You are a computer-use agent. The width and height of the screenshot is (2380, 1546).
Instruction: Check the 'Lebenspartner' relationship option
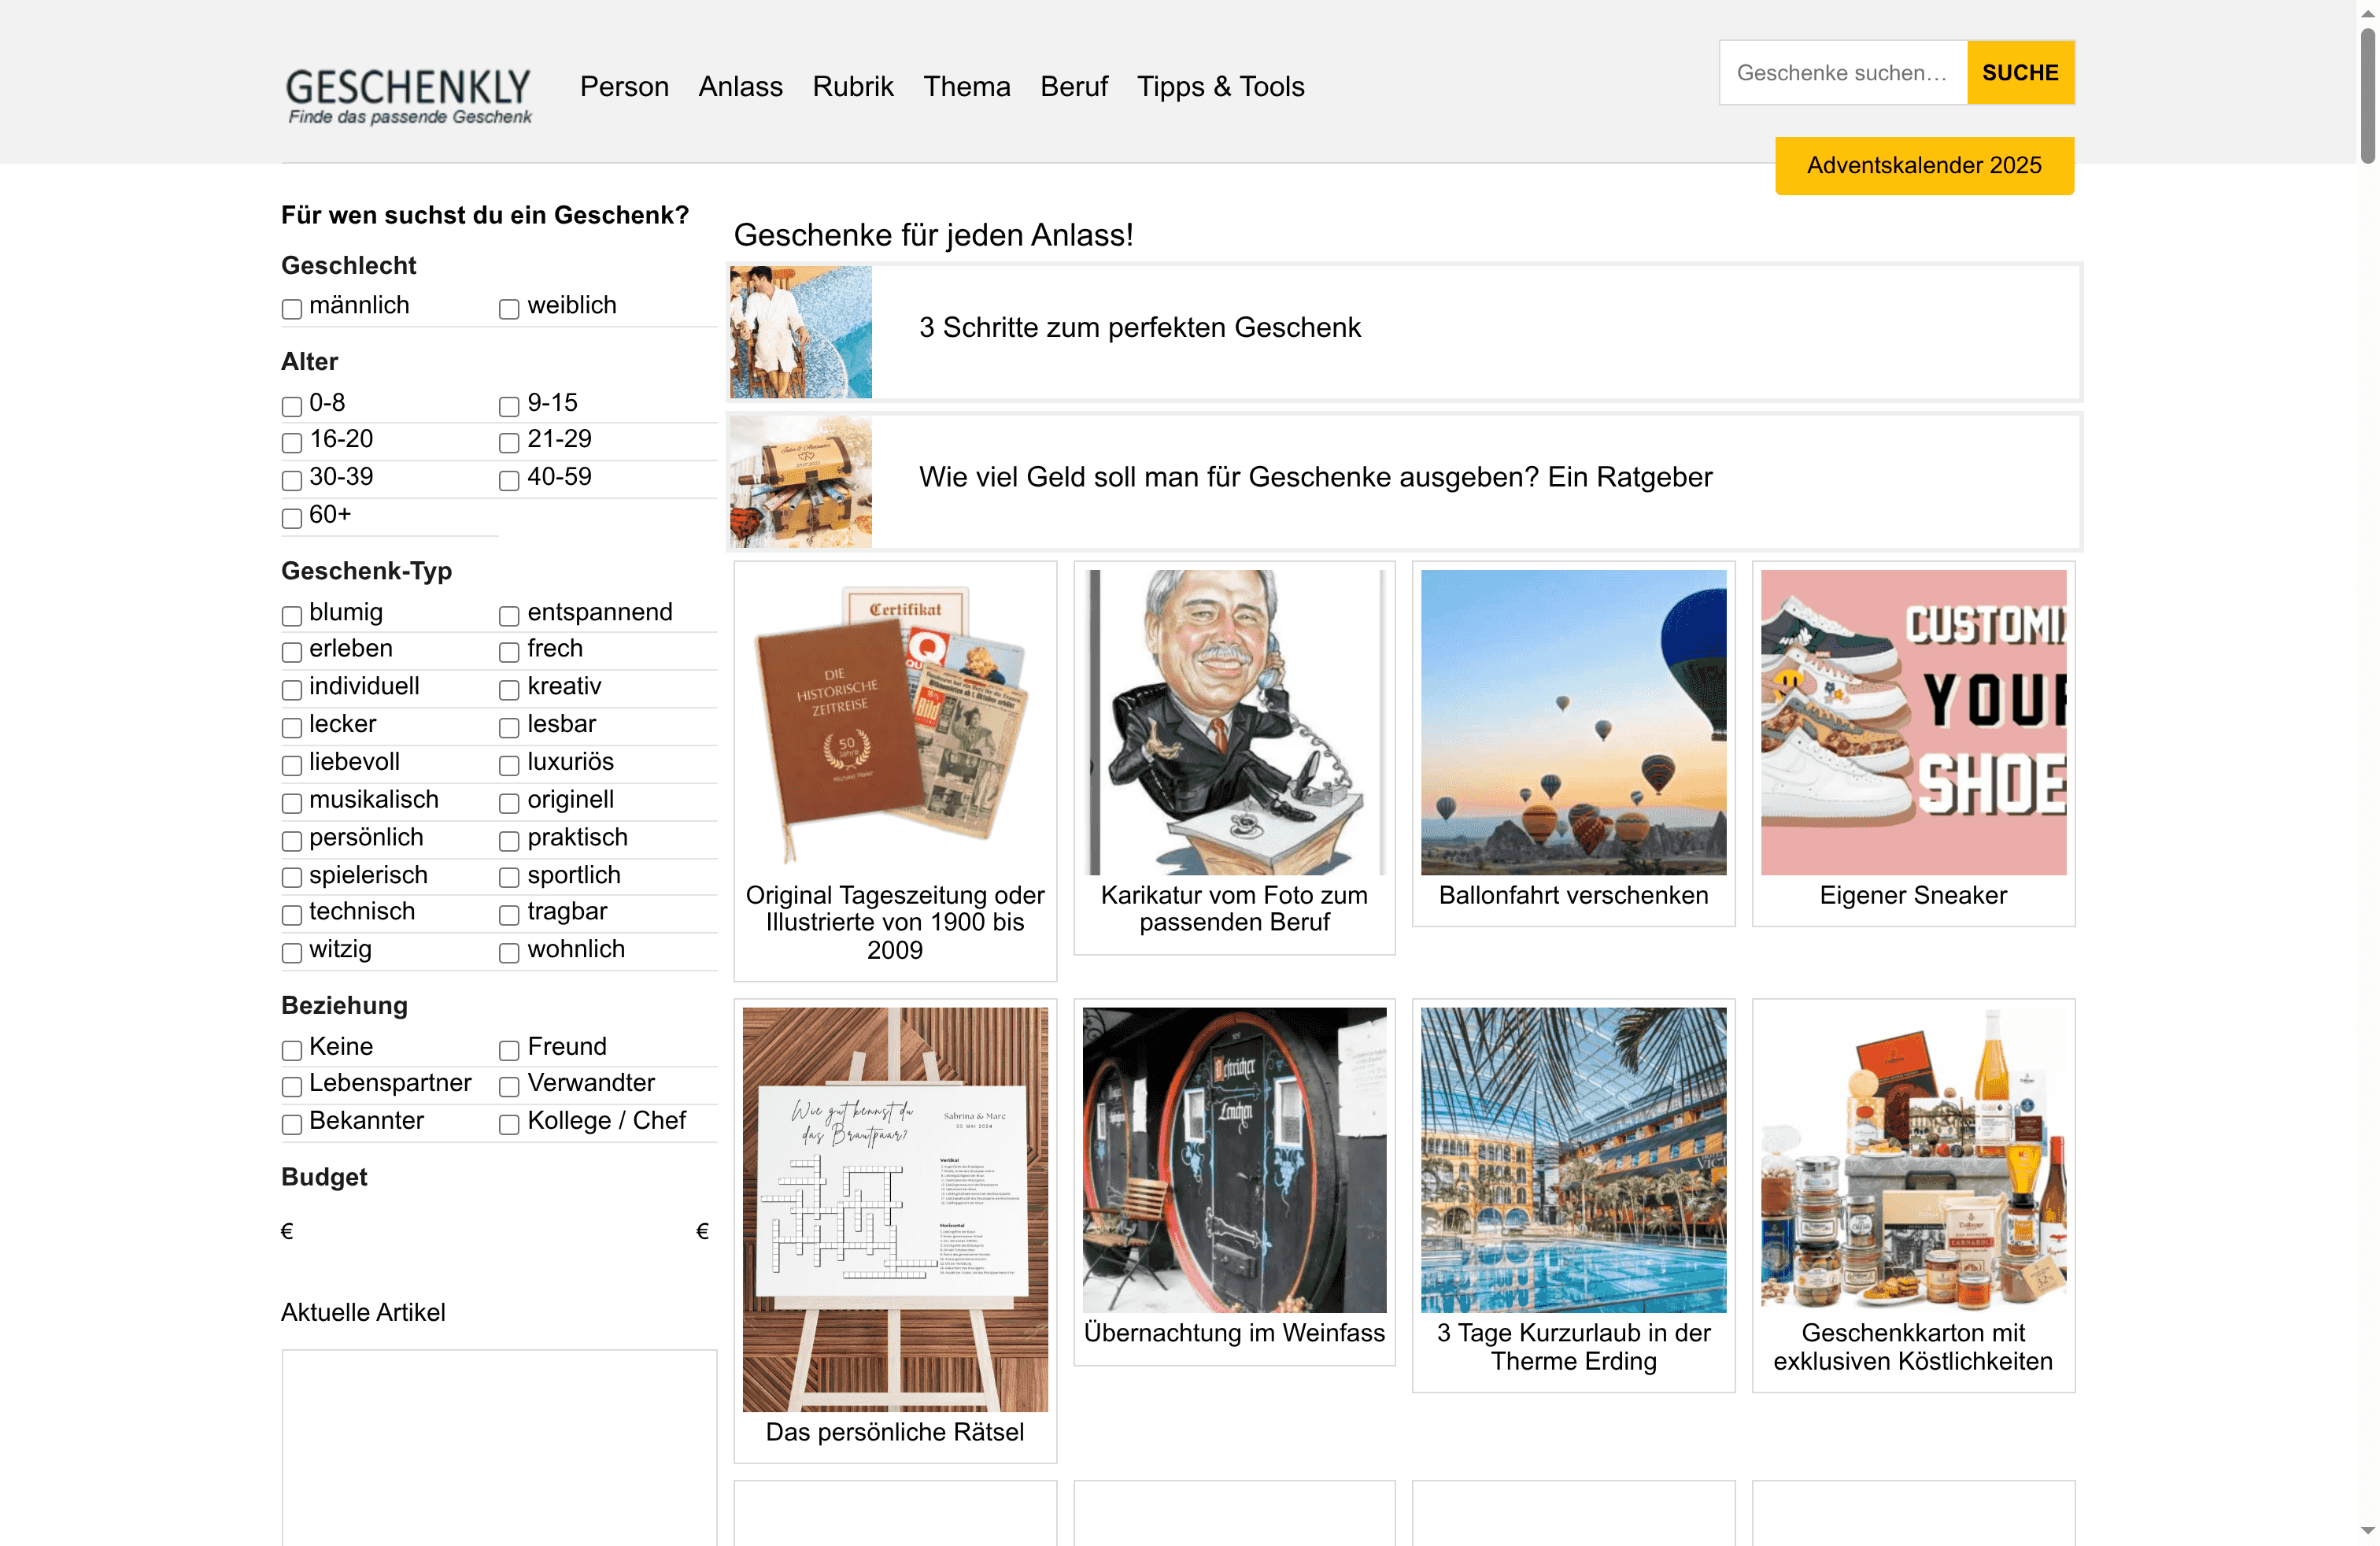(x=291, y=1086)
